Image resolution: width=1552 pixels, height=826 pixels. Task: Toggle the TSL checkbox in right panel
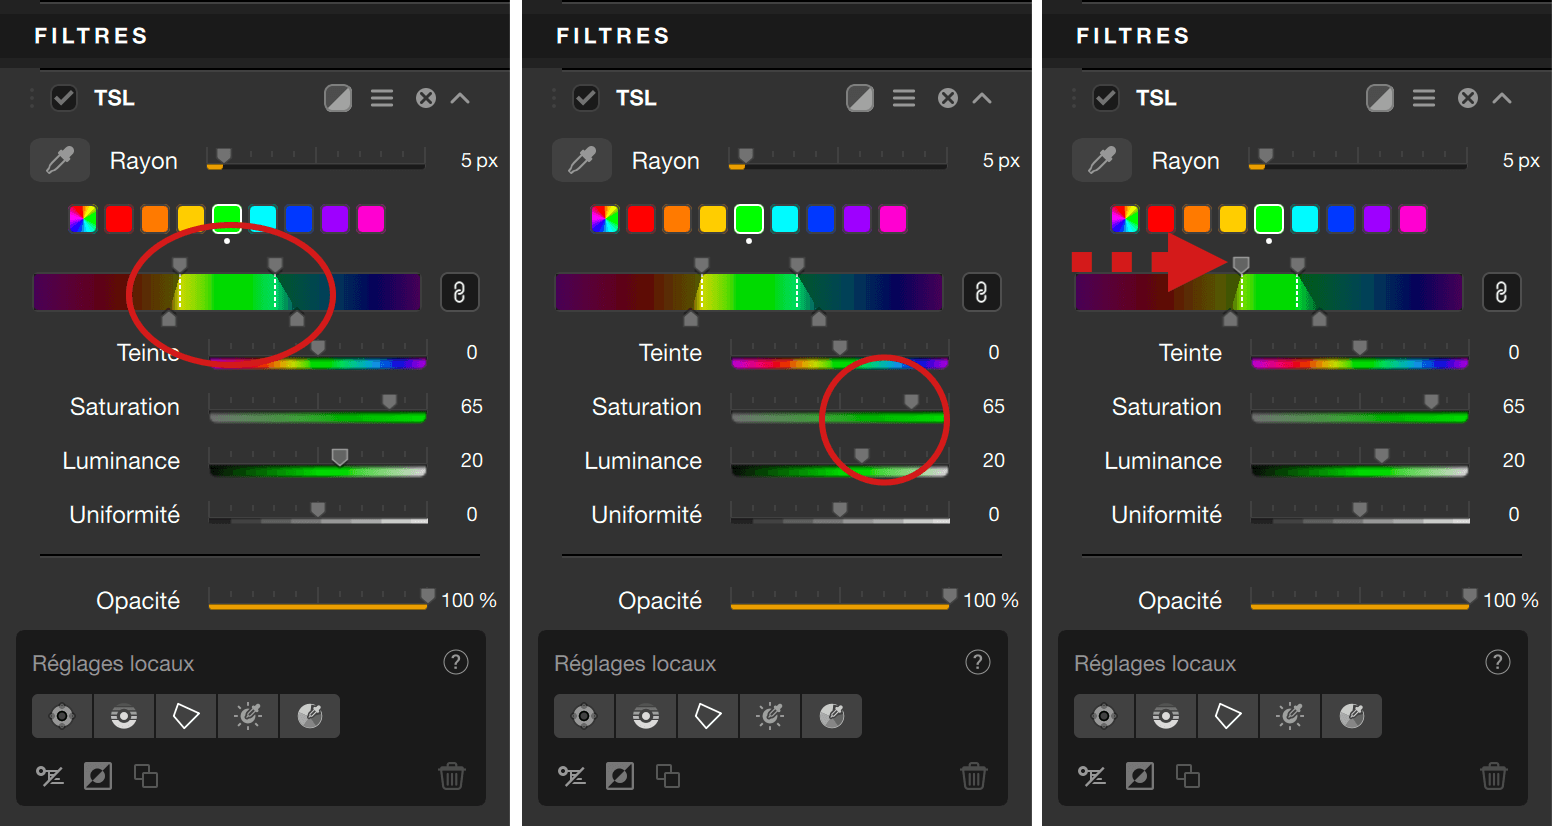tap(1106, 98)
